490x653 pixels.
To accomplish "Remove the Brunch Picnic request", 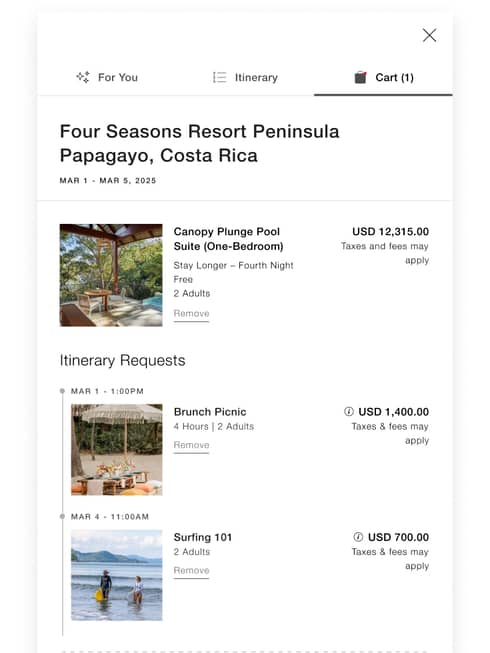I will (x=191, y=445).
